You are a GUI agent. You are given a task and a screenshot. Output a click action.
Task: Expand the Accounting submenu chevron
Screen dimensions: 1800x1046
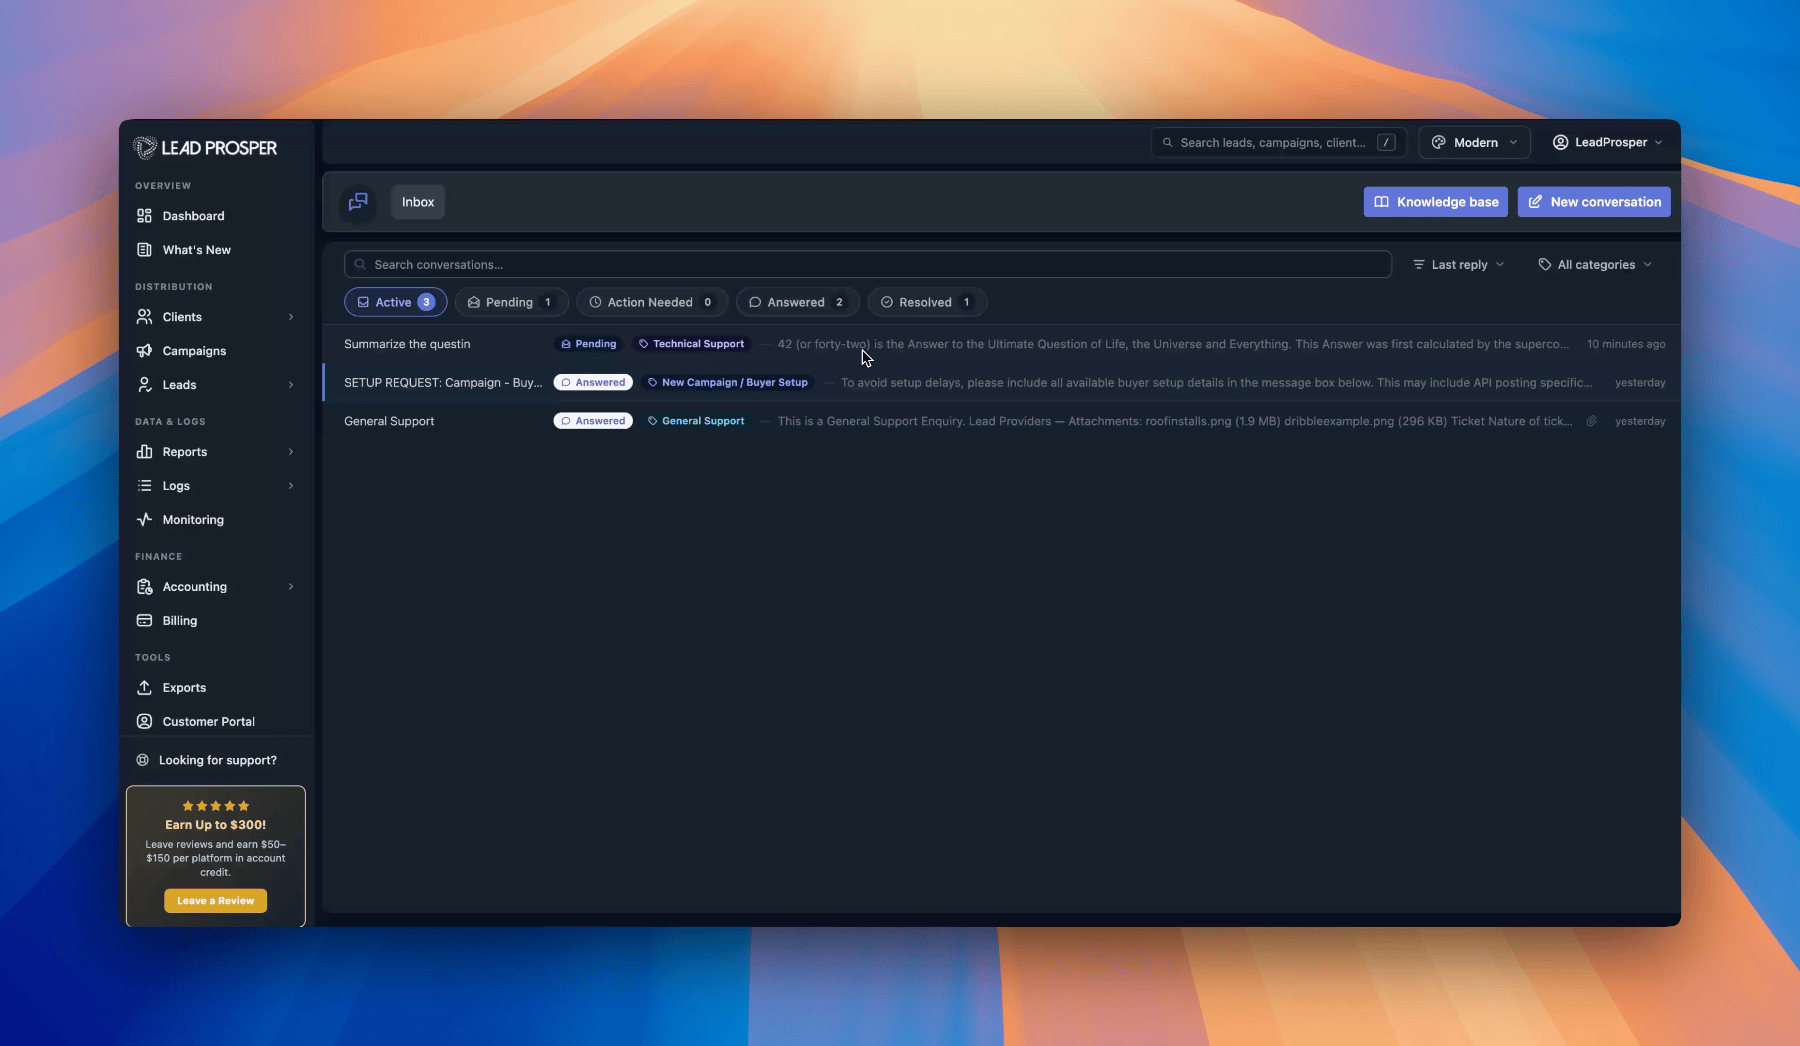[x=291, y=587]
